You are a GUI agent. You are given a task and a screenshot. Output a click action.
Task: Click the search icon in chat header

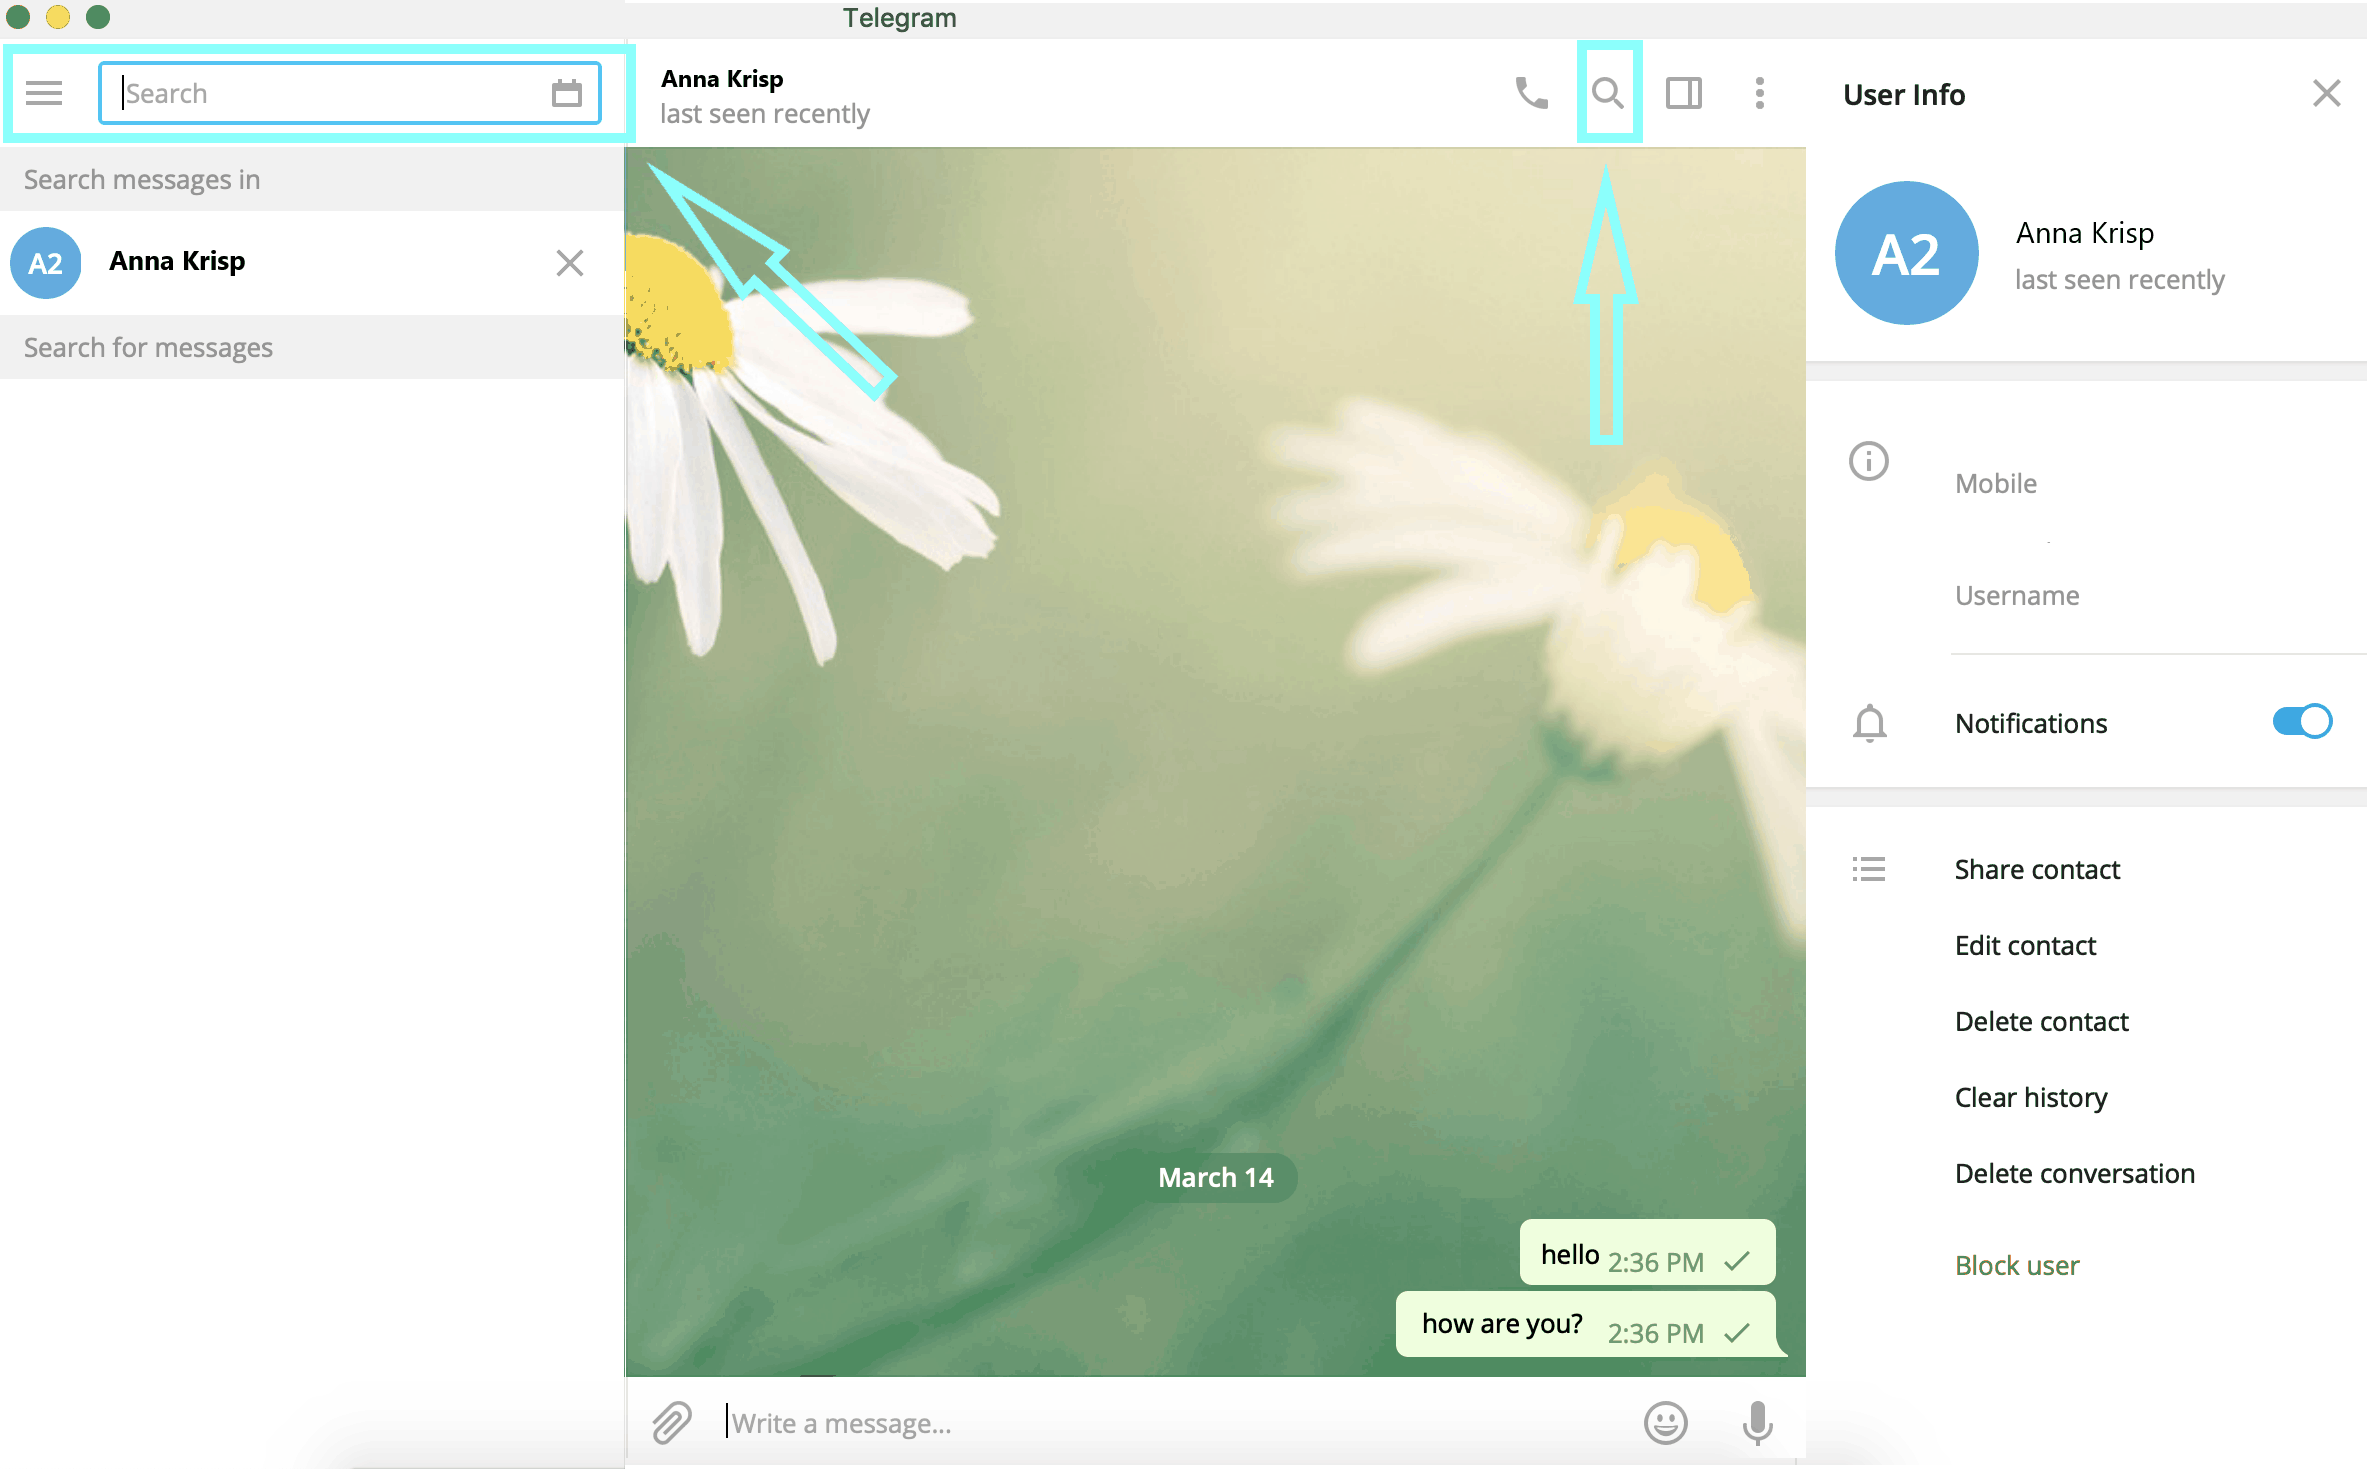click(1606, 93)
